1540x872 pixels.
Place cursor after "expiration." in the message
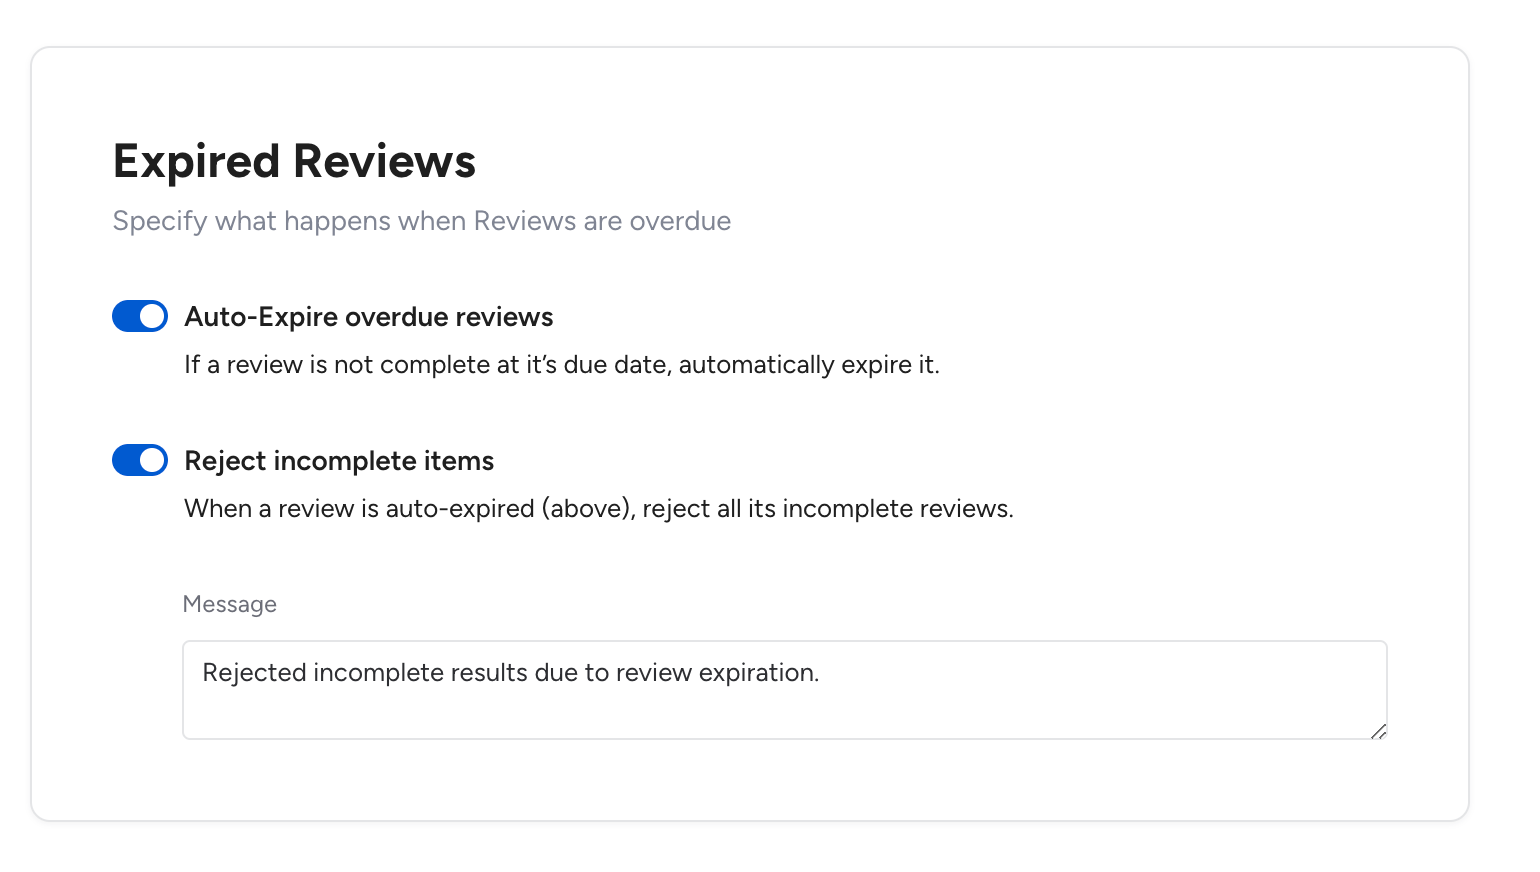(x=821, y=673)
